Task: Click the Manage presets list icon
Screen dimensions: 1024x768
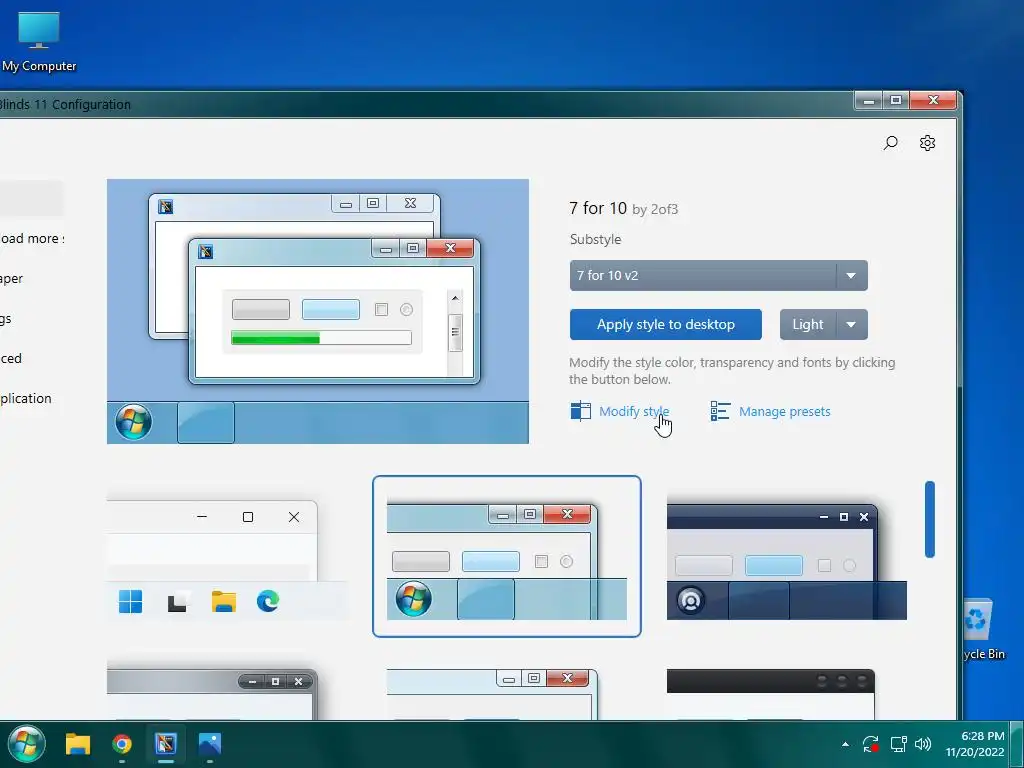Action: pos(720,411)
